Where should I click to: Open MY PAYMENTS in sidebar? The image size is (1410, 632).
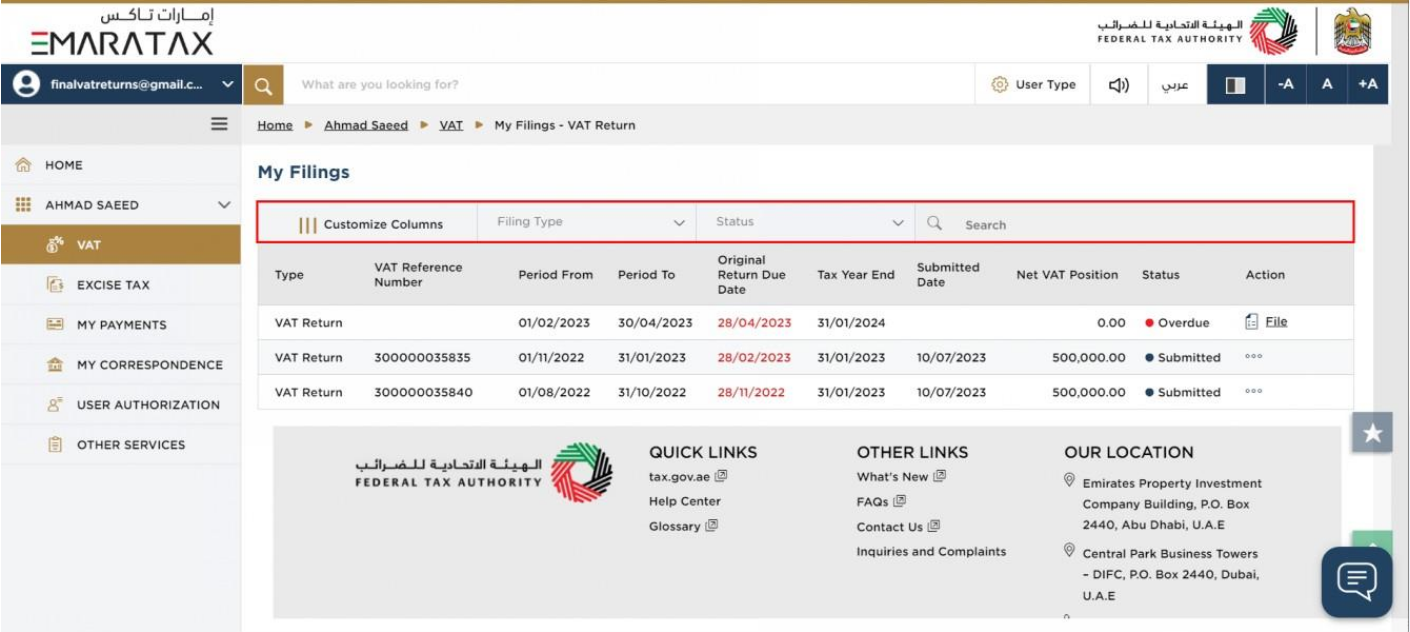point(120,325)
